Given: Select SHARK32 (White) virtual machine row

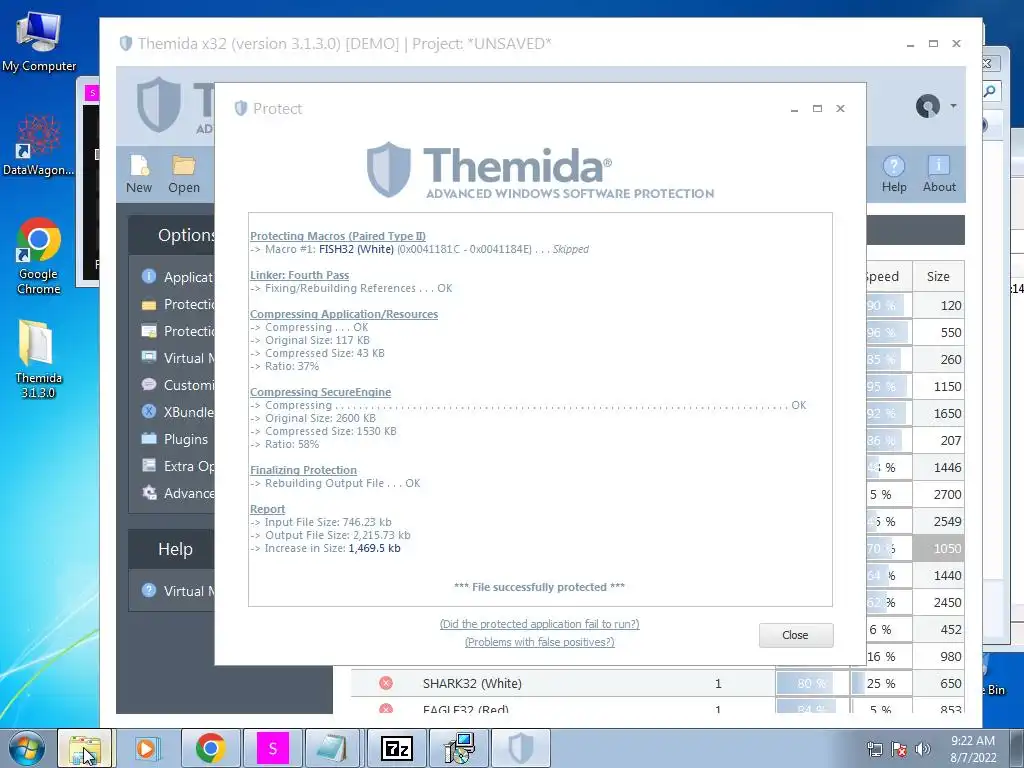Looking at the screenshot, I should (657, 683).
